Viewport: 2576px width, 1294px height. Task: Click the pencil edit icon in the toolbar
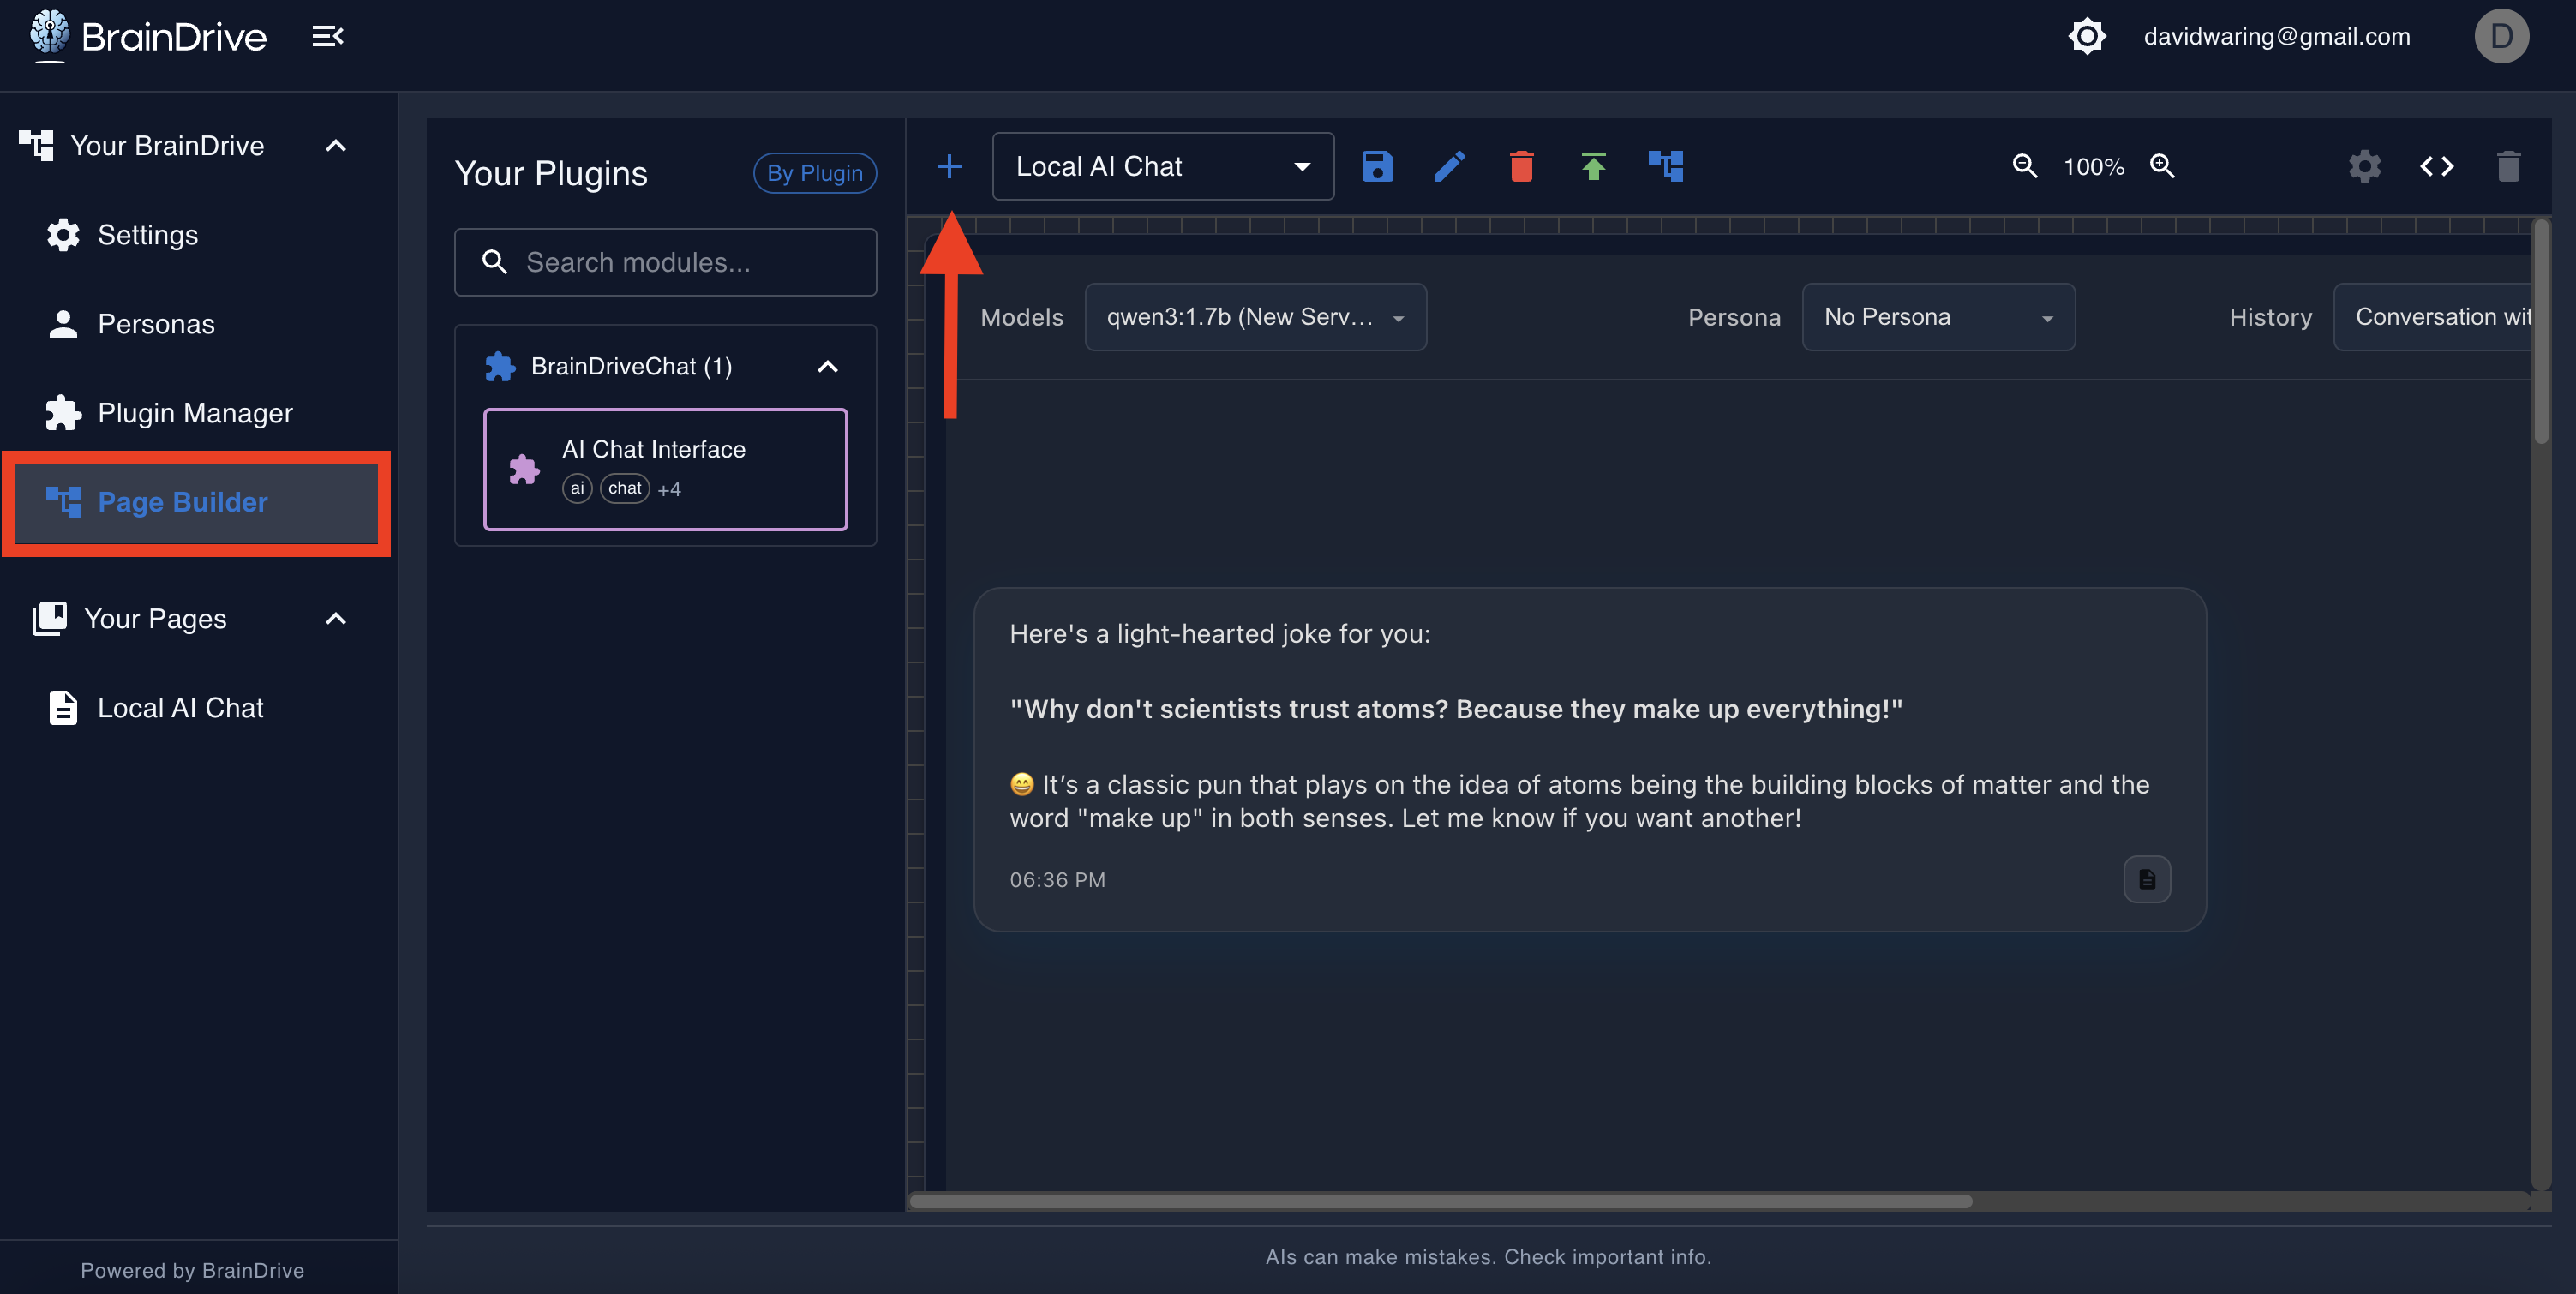(1449, 166)
